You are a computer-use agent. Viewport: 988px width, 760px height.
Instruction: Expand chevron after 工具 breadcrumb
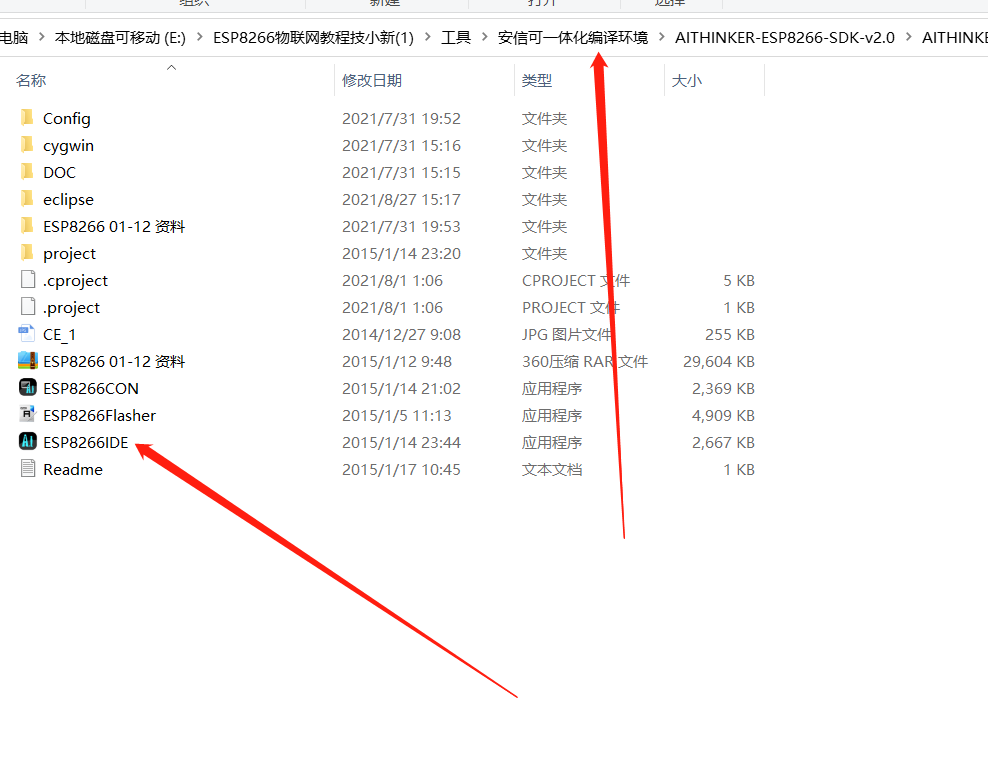[x=485, y=37]
